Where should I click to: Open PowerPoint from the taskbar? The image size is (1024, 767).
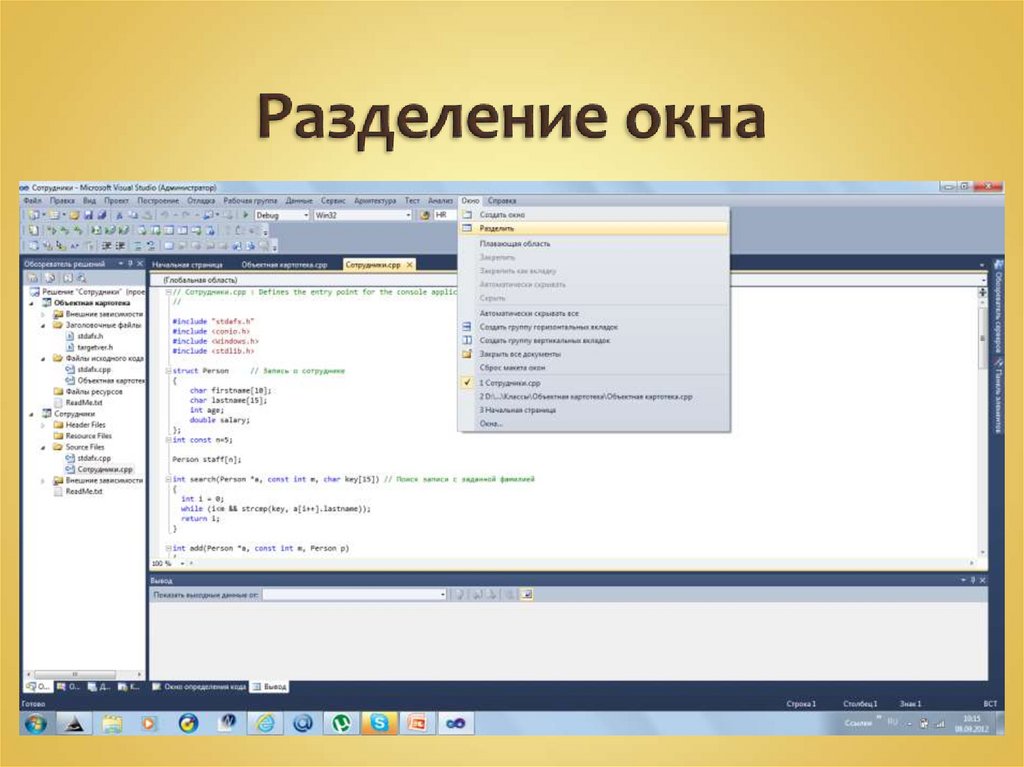click(x=417, y=723)
